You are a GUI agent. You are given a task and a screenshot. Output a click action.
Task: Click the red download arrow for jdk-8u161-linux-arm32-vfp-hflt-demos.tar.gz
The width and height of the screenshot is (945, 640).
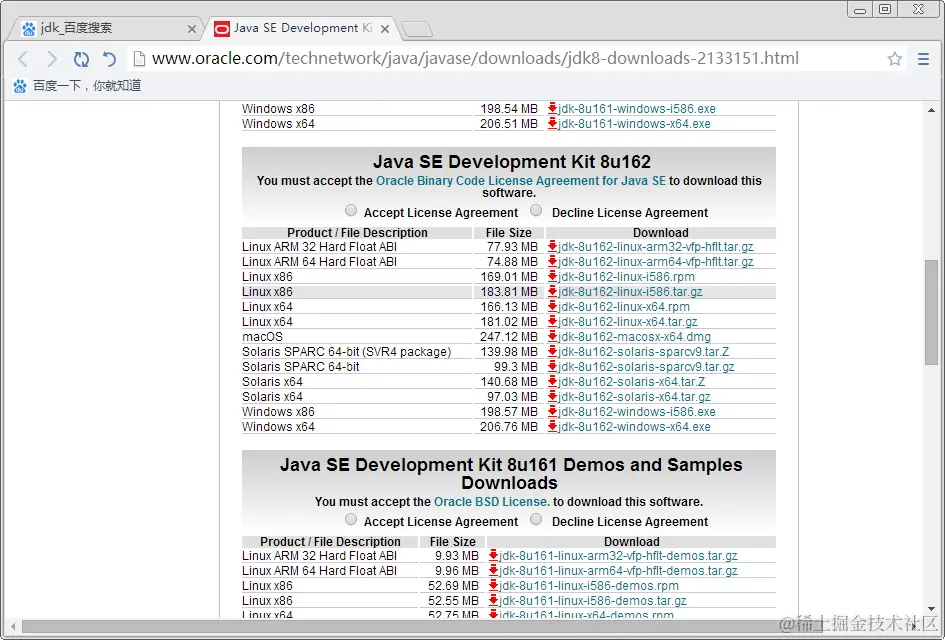[493, 556]
